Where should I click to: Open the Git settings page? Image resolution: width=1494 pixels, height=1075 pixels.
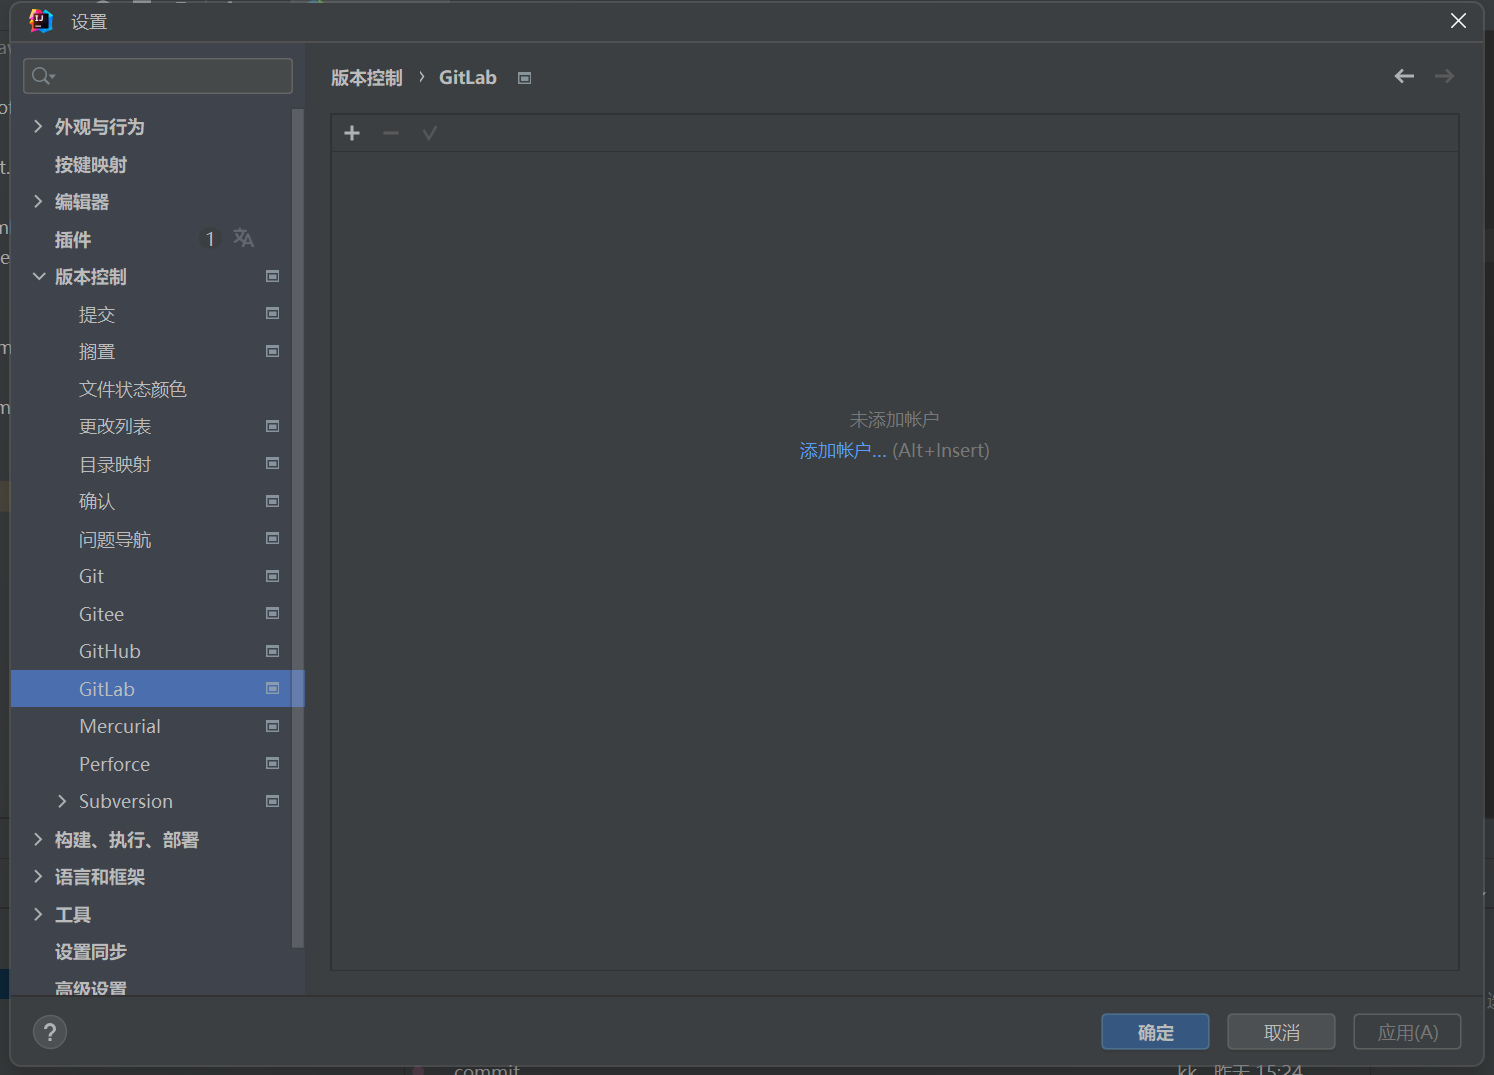pyautogui.click(x=91, y=576)
